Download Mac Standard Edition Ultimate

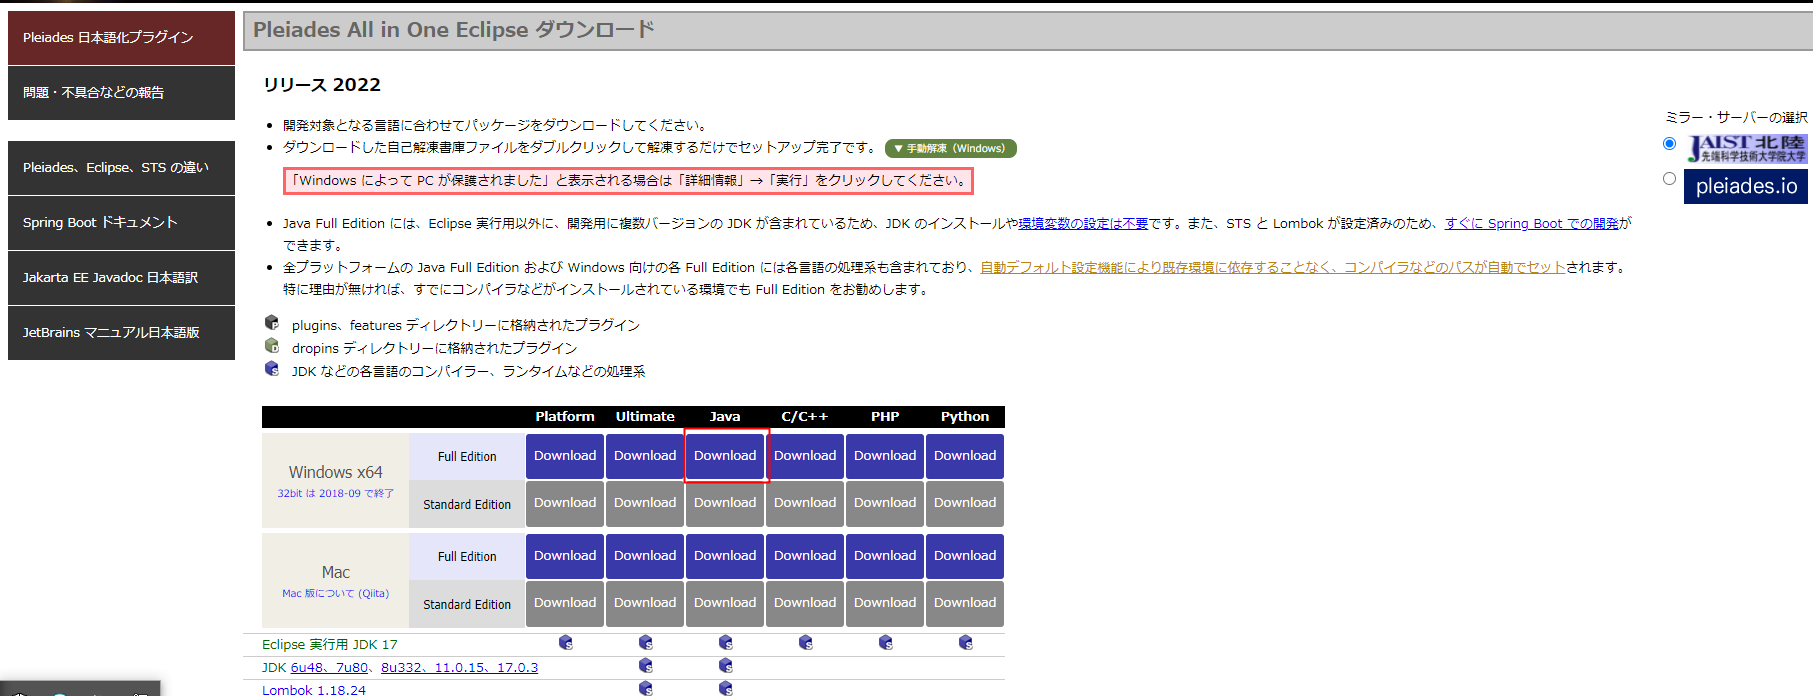645,603
